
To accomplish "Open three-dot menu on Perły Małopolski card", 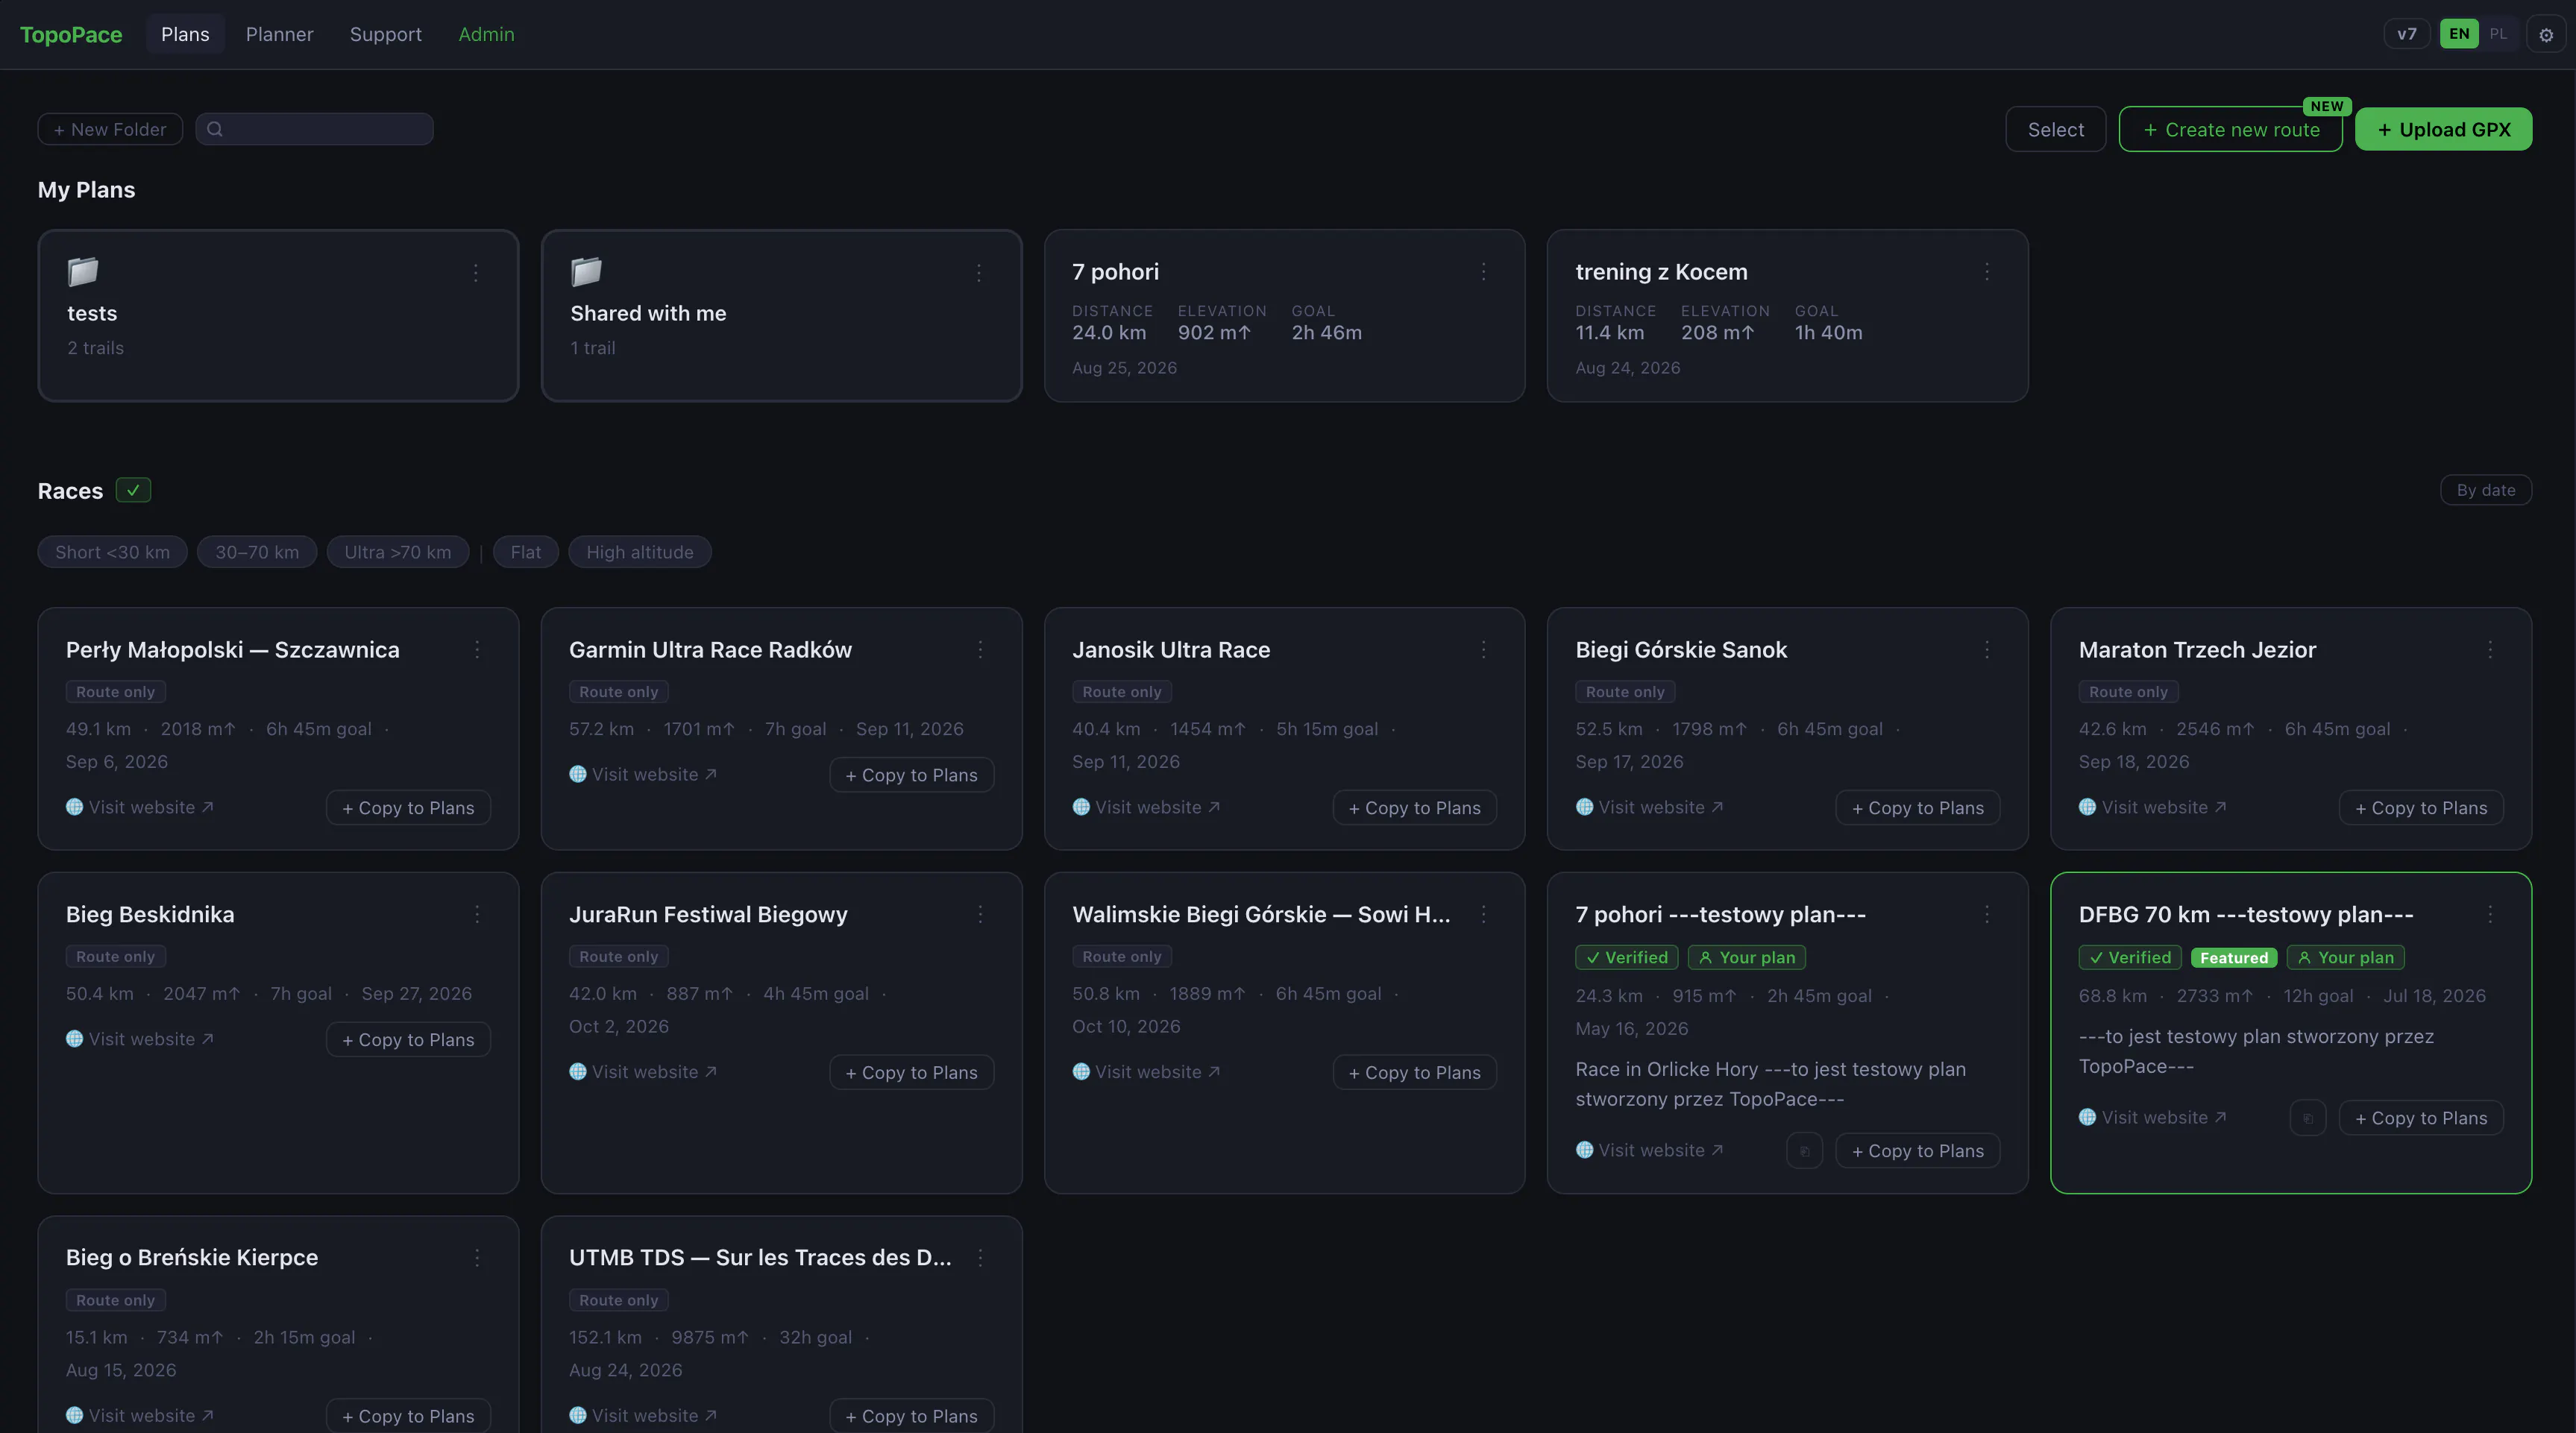I will click(477, 649).
